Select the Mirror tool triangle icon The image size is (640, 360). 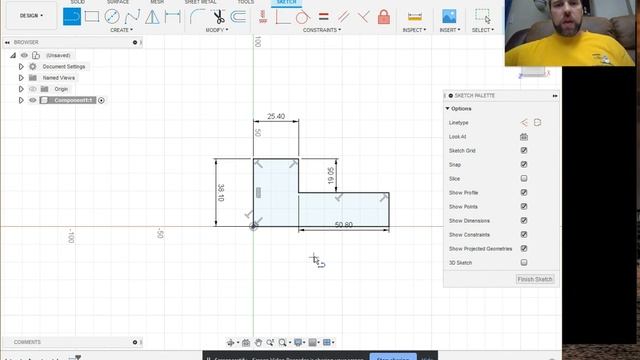click(x=152, y=17)
